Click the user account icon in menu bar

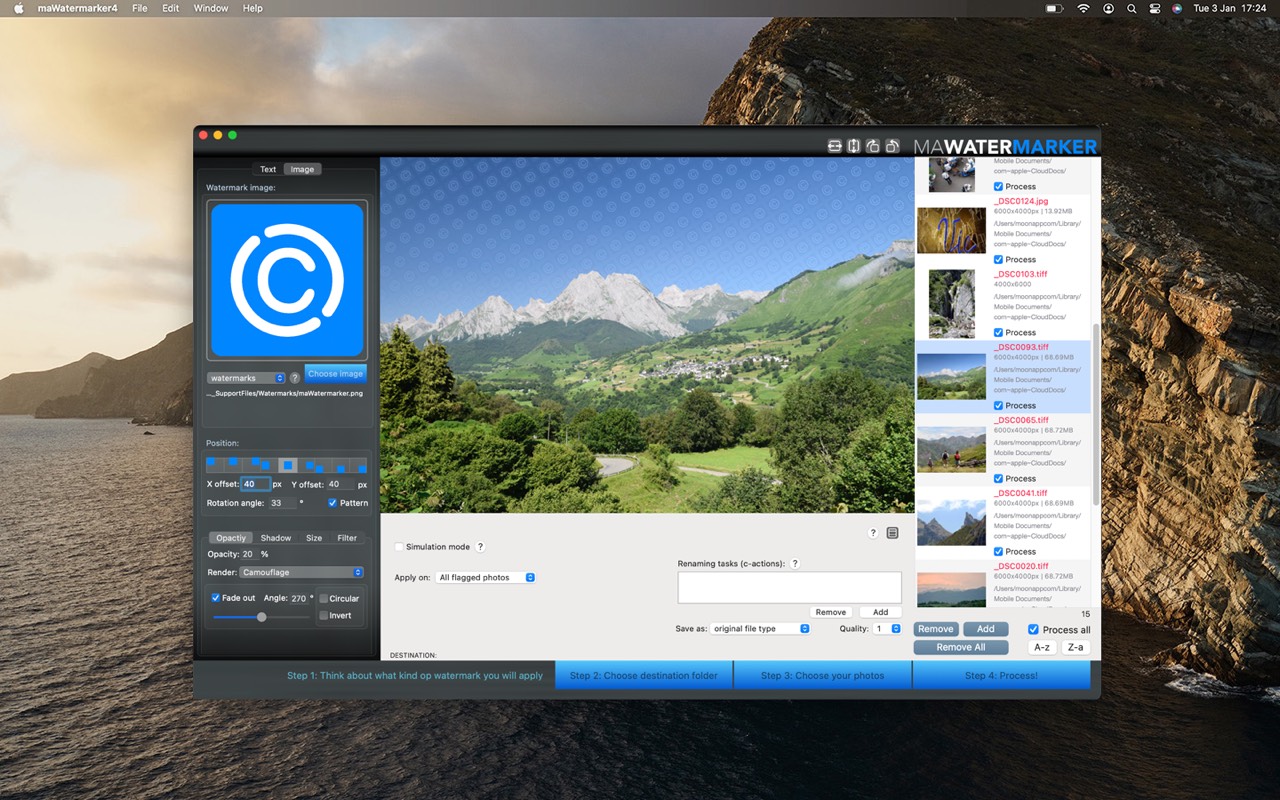(x=1108, y=8)
